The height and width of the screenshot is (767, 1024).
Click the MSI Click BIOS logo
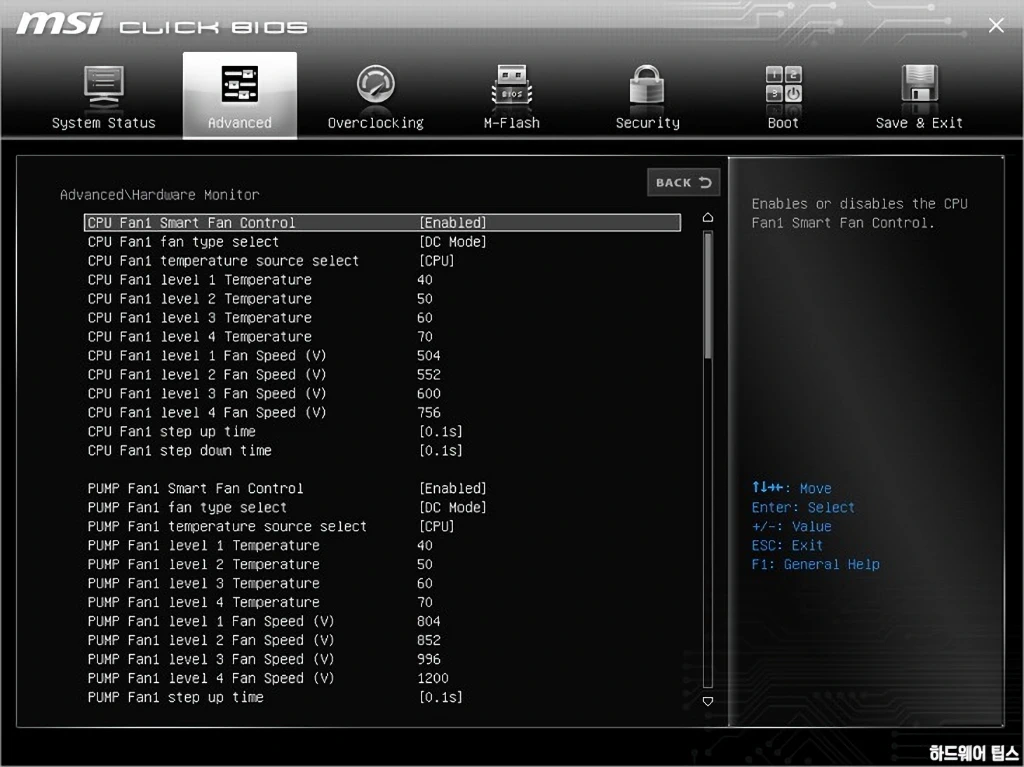(x=162, y=24)
